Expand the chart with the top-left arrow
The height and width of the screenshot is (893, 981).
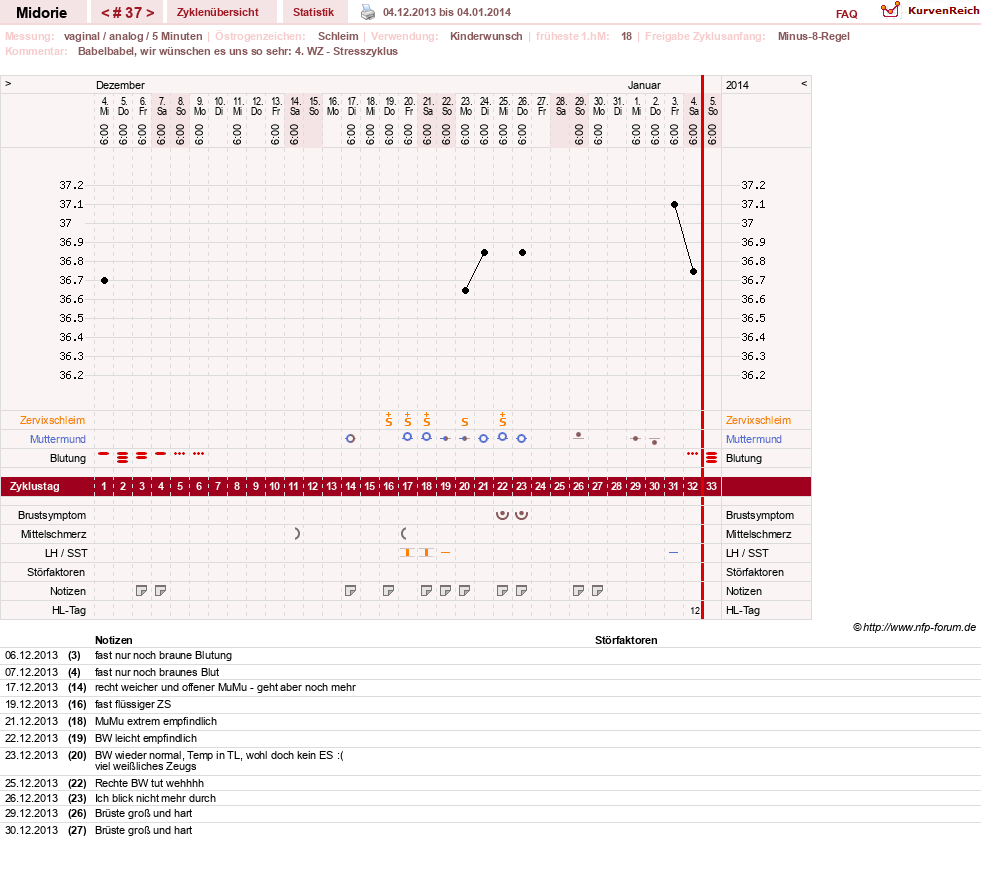(8, 83)
